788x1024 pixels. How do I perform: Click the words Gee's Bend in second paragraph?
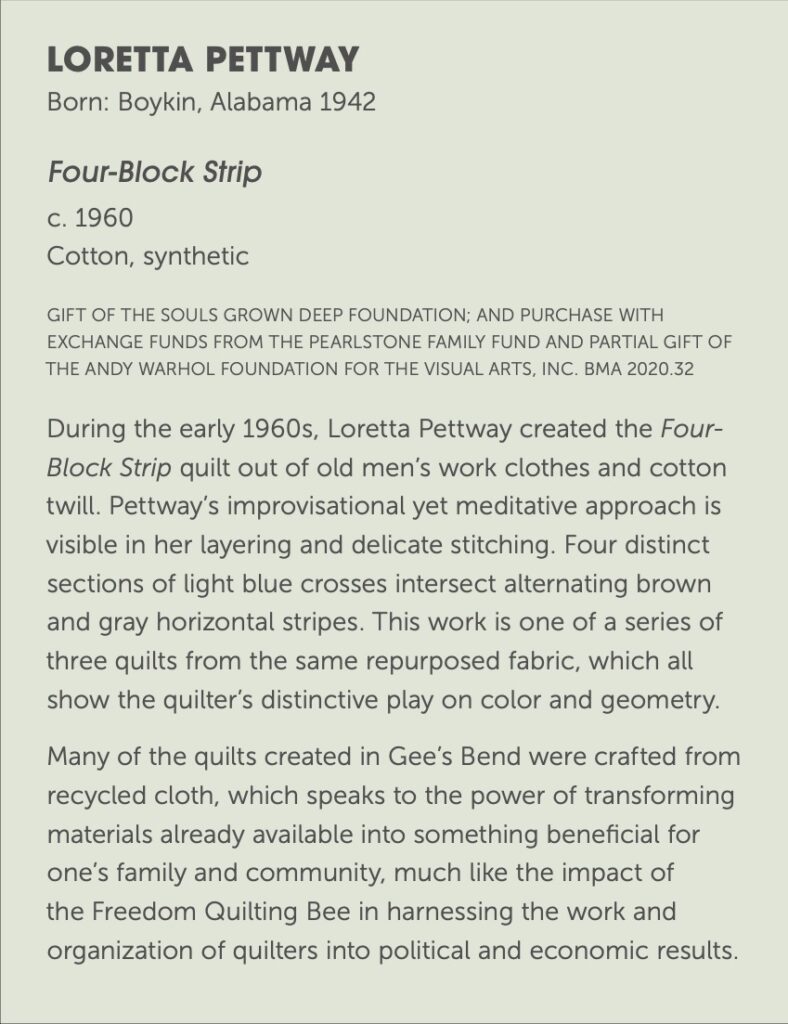(454, 757)
